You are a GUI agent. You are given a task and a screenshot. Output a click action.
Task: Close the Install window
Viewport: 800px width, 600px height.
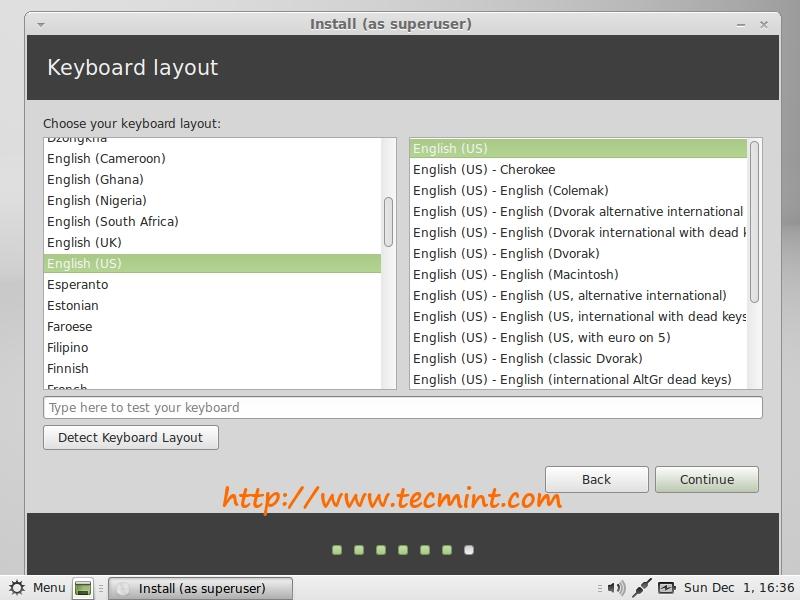[x=764, y=24]
